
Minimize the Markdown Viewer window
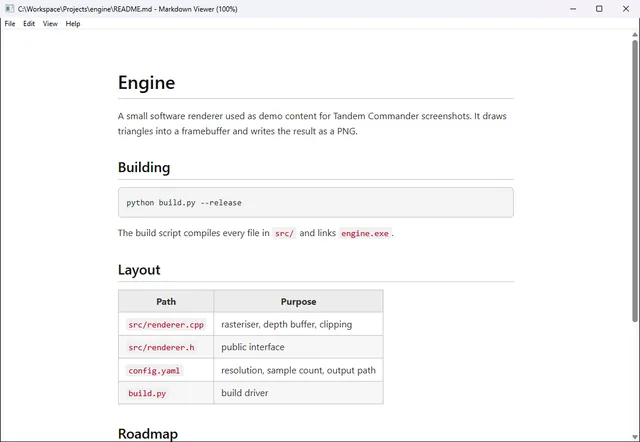[x=573, y=9]
